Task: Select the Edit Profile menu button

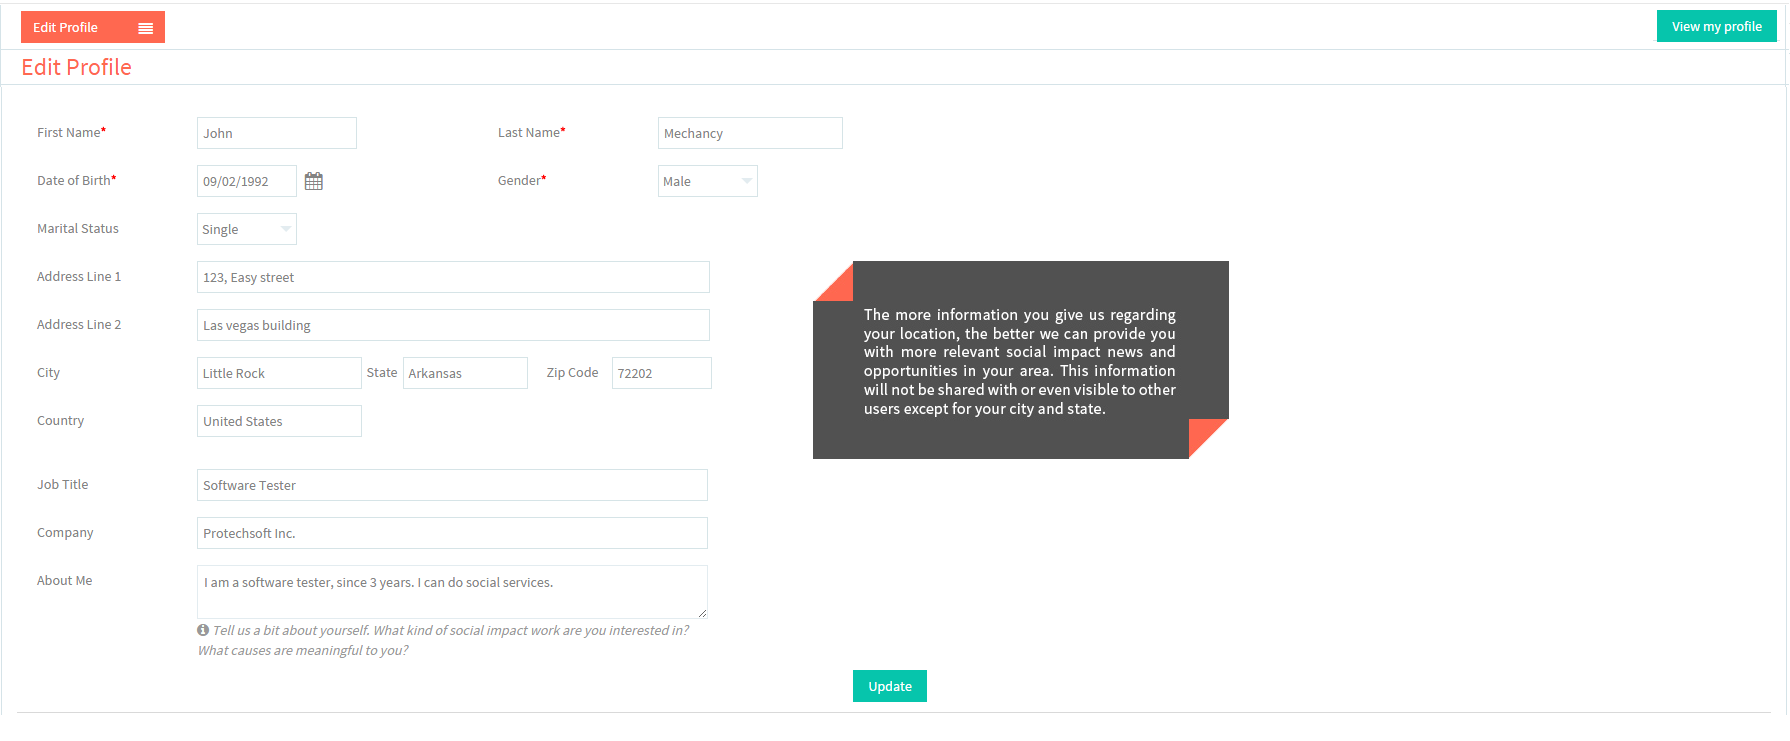Action: coord(93,27)
